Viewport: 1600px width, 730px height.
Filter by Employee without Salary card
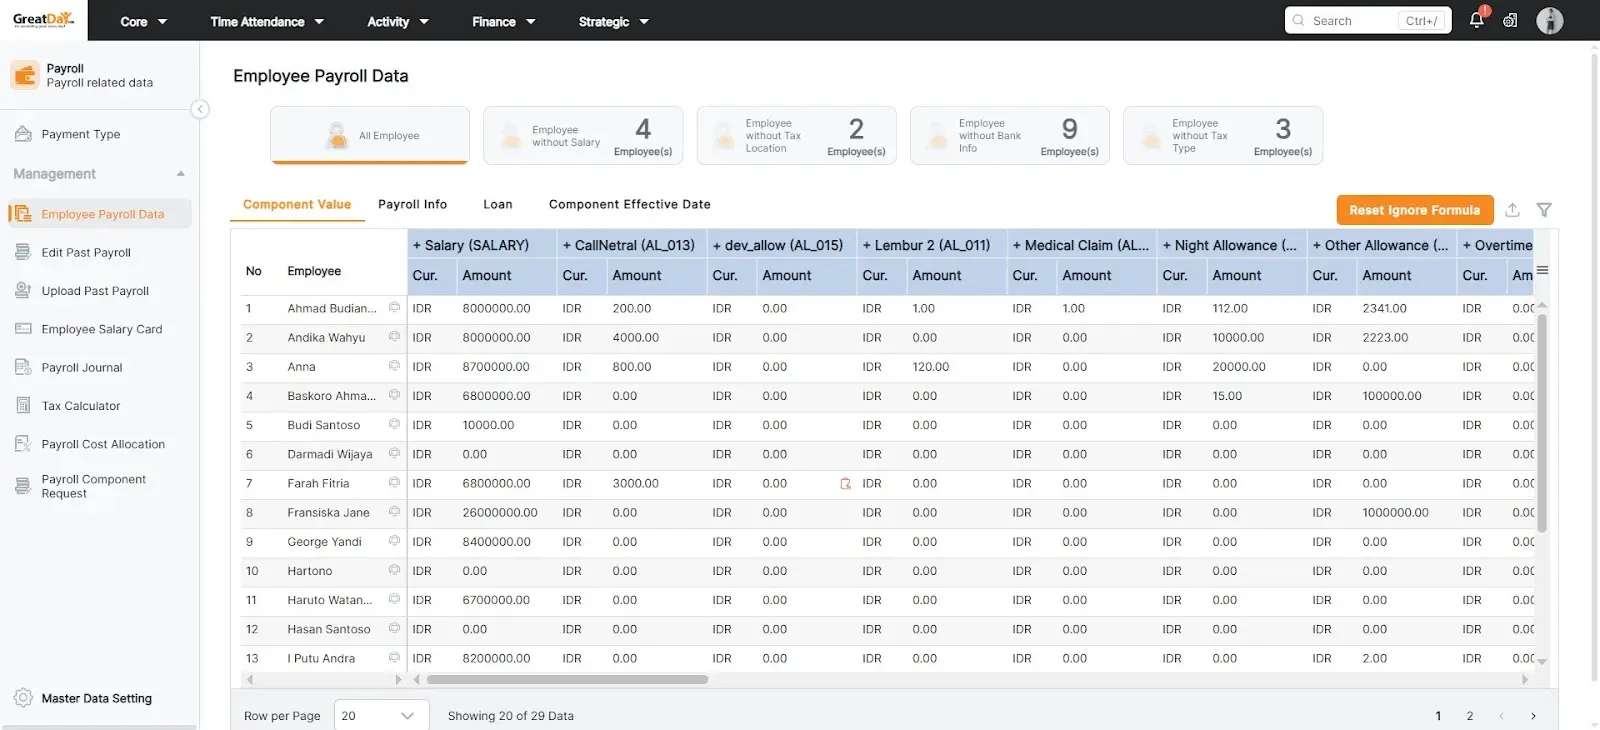[583, 136]
